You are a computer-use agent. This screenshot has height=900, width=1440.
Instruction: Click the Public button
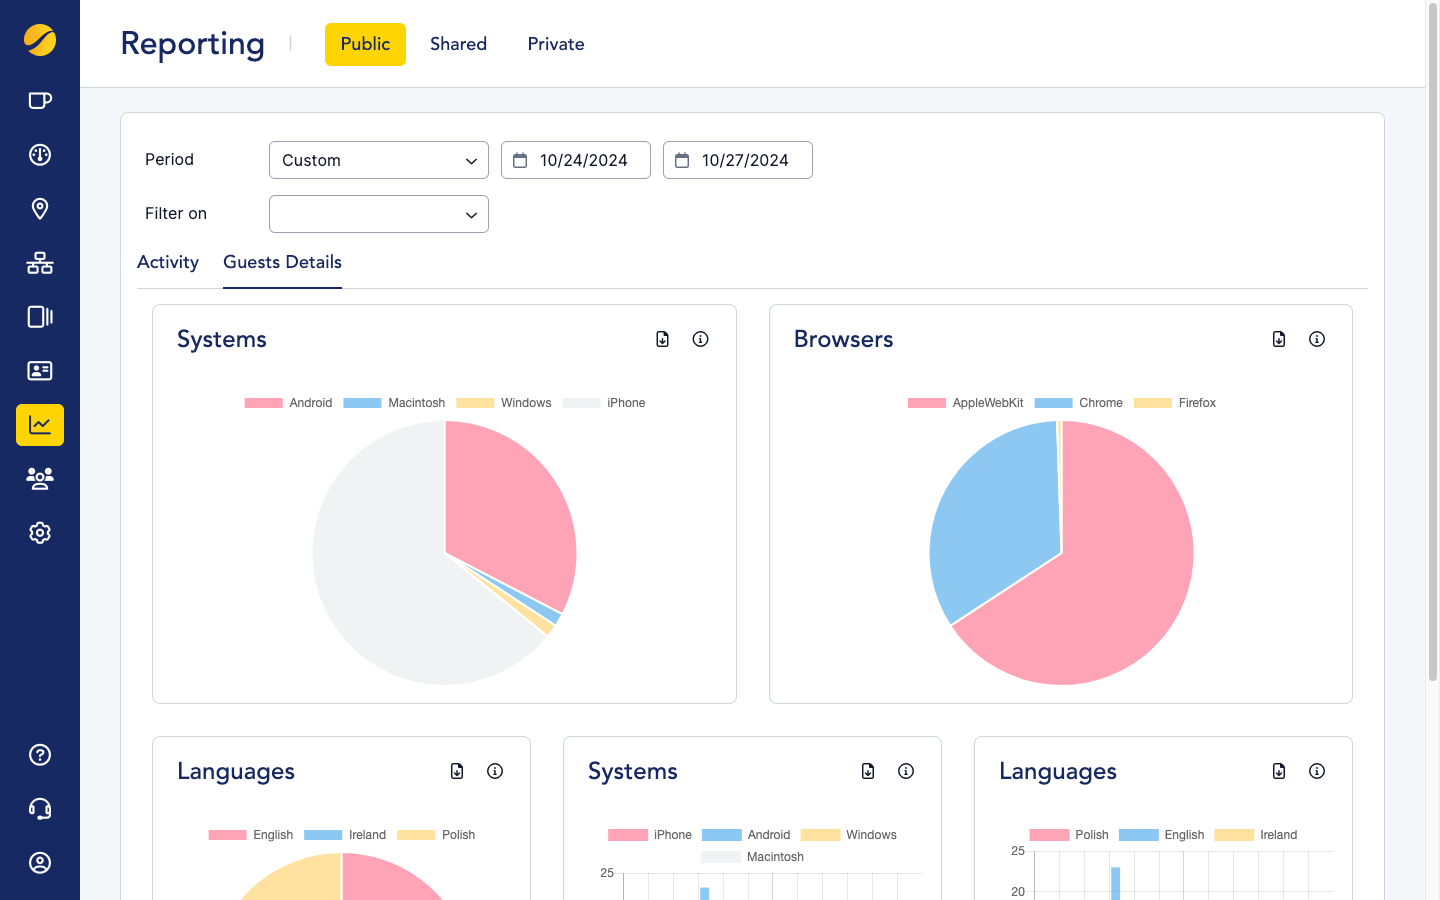pyautogui.click(x=365, y=44)
